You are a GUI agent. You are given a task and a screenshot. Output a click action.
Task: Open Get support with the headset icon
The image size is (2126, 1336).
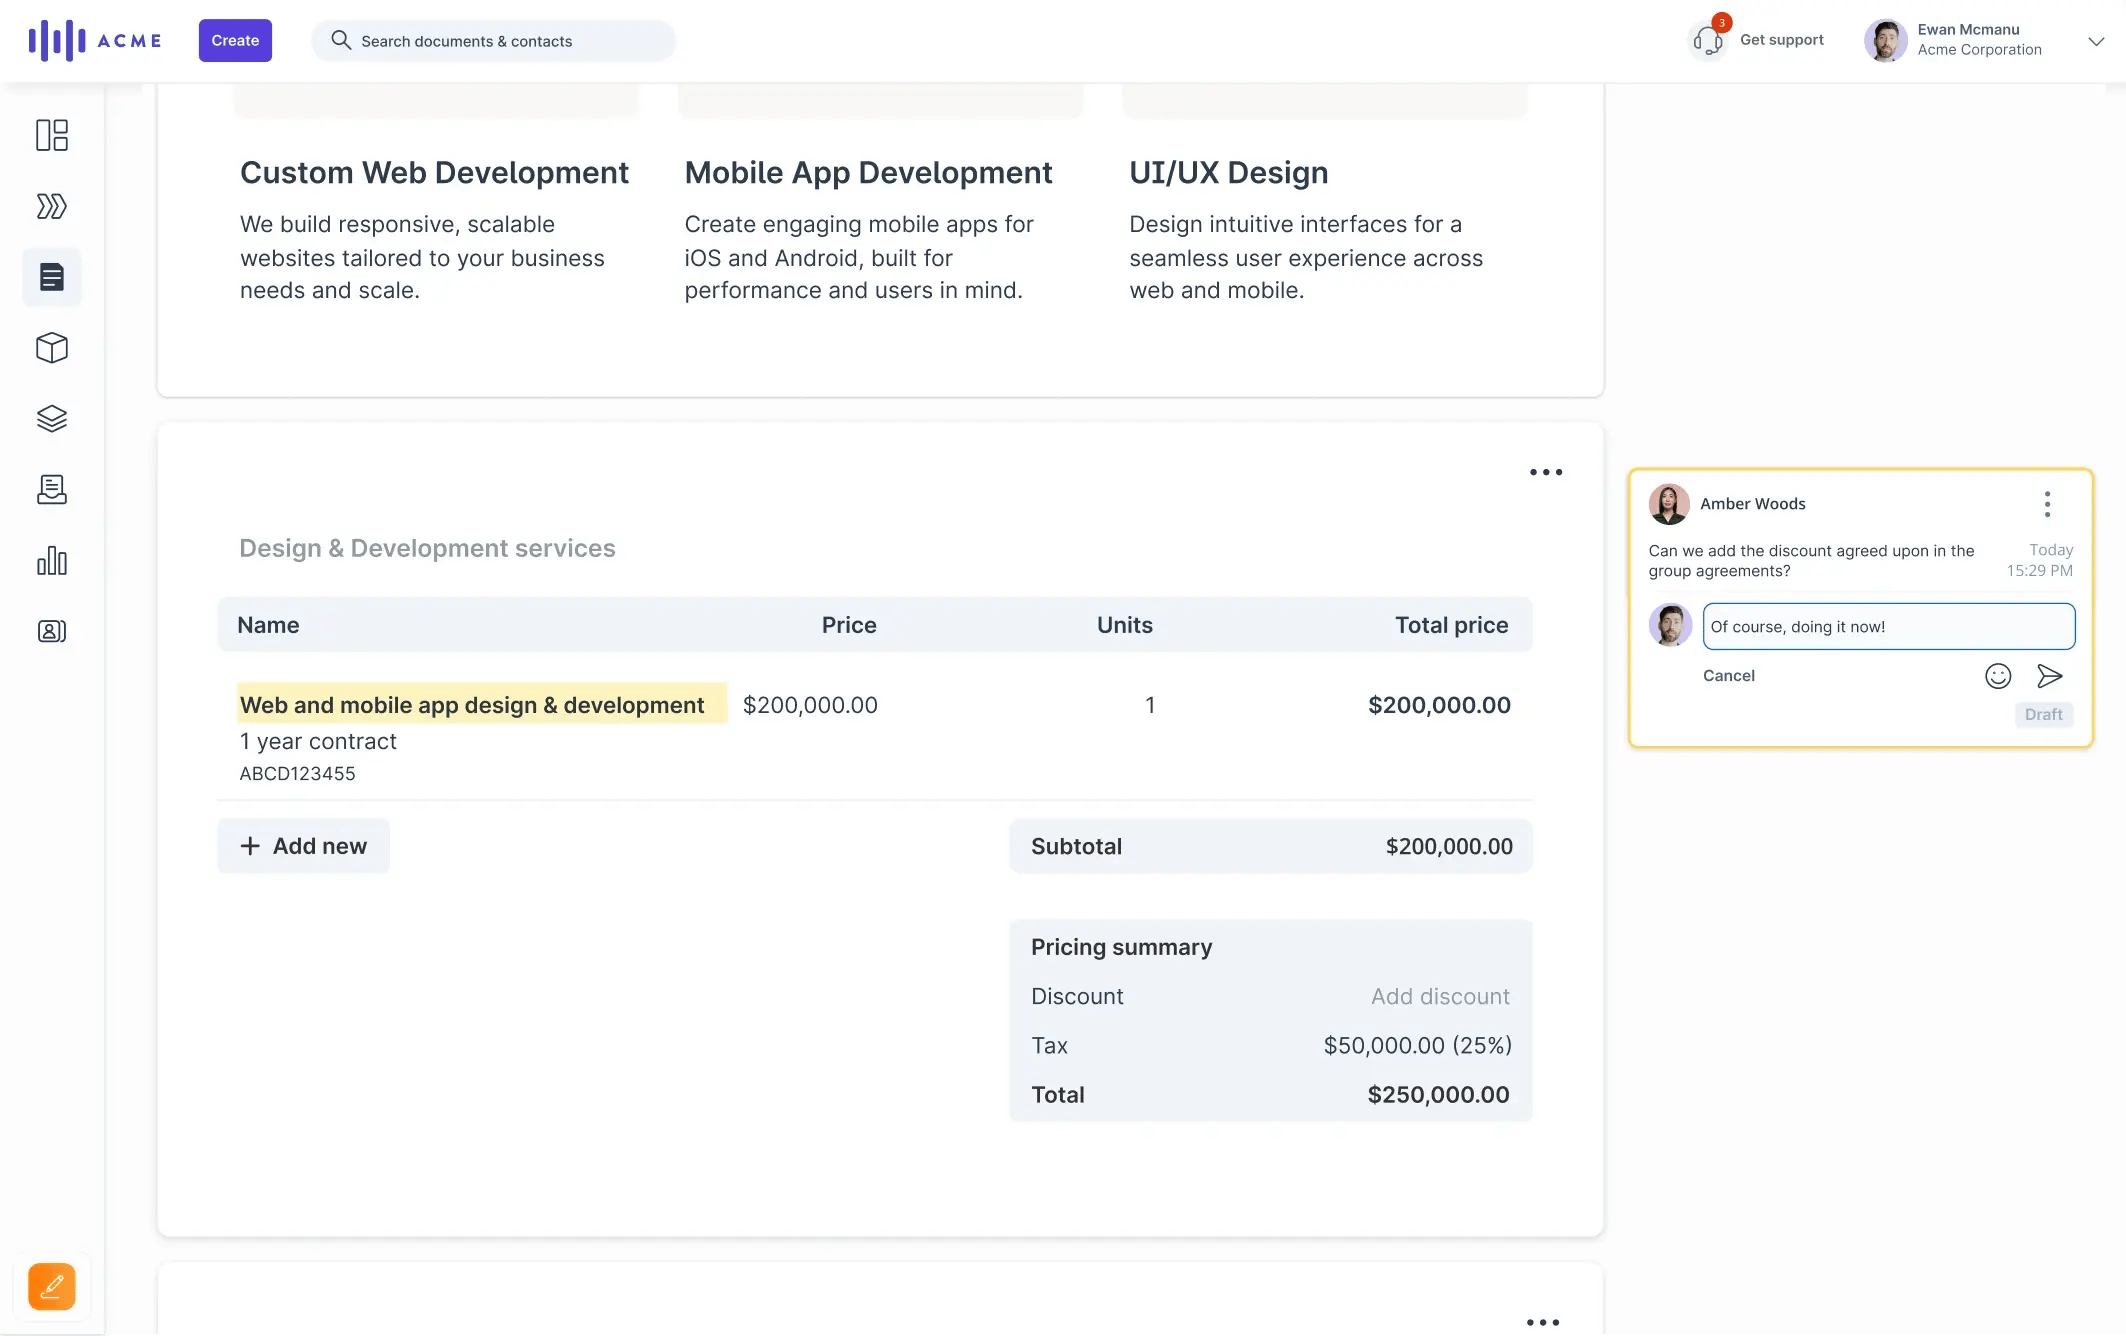1706,40
